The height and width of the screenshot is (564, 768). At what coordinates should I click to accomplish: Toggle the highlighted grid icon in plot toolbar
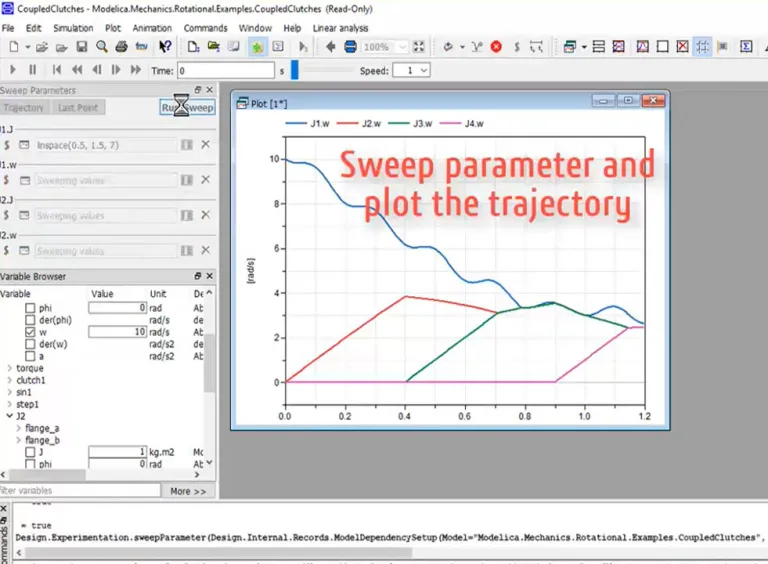tap(702, 47)
